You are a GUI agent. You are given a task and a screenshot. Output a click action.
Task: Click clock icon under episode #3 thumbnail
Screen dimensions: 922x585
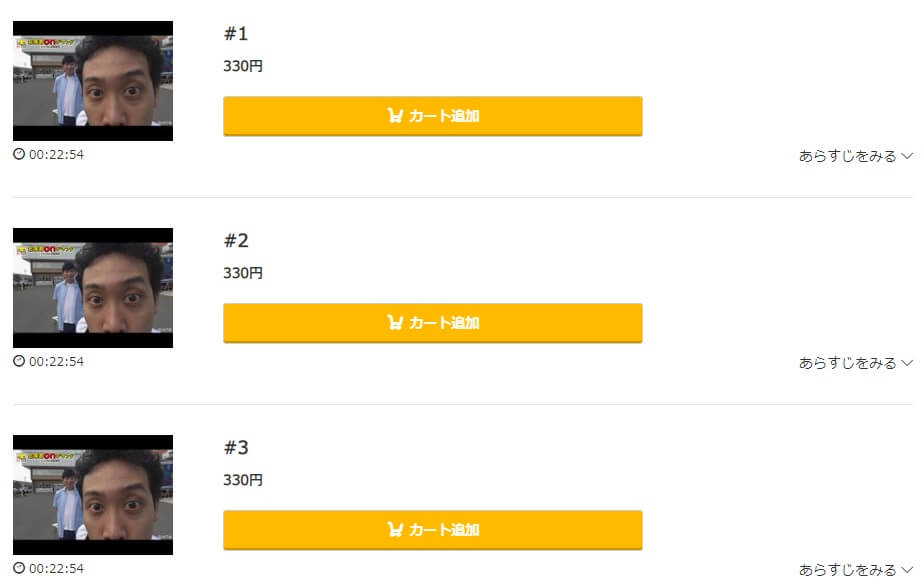(19, 568)
